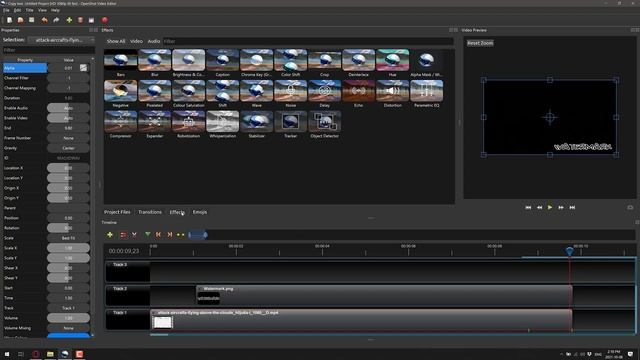The width and height of the screenshot is (640, 360).
Task: Filter effects list to Audio only
Action: [x=153, y=41]
